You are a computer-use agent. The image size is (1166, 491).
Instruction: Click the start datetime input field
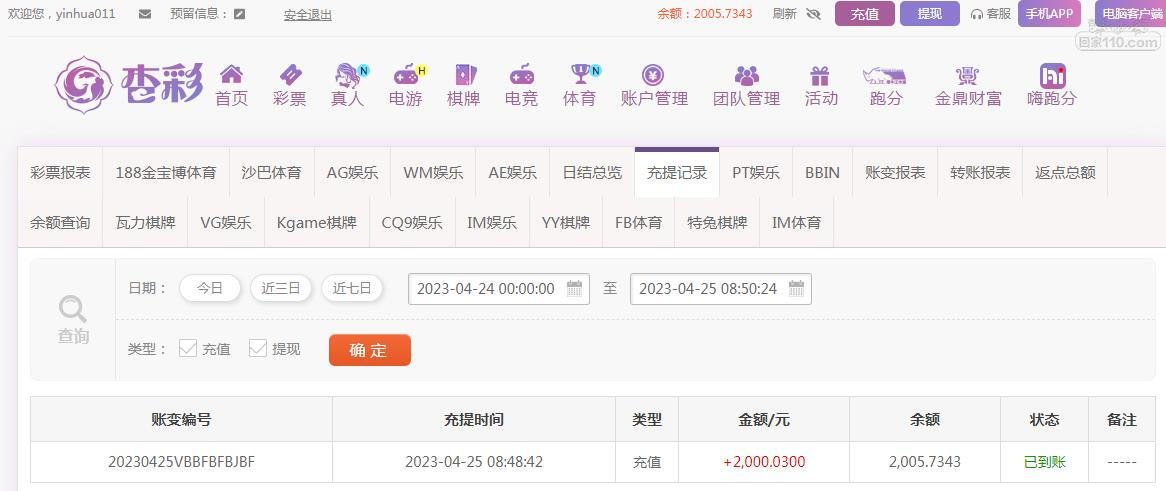(499, 289)
